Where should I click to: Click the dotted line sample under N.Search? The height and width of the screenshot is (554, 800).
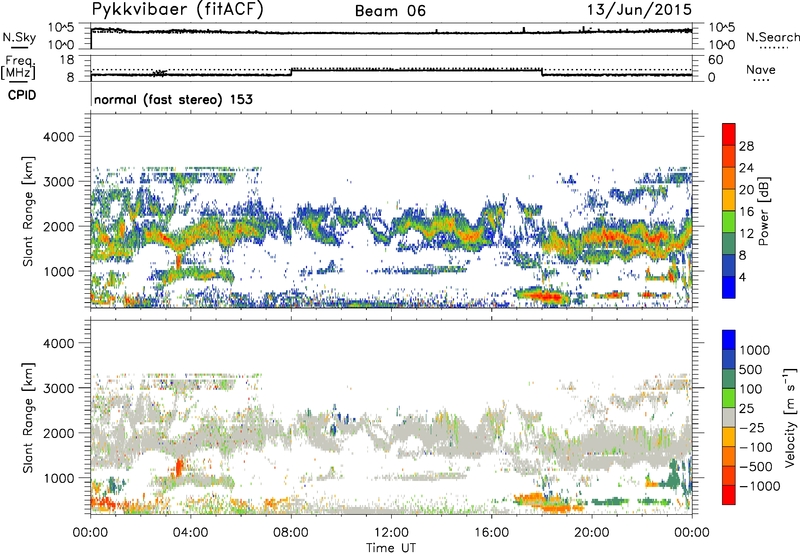[x=774, y=48]
